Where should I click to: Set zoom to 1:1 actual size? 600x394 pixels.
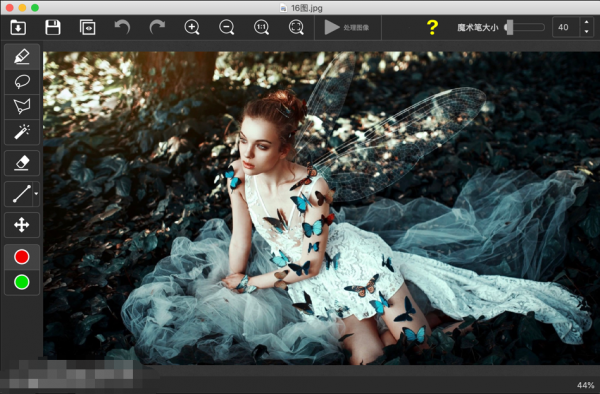262,28
